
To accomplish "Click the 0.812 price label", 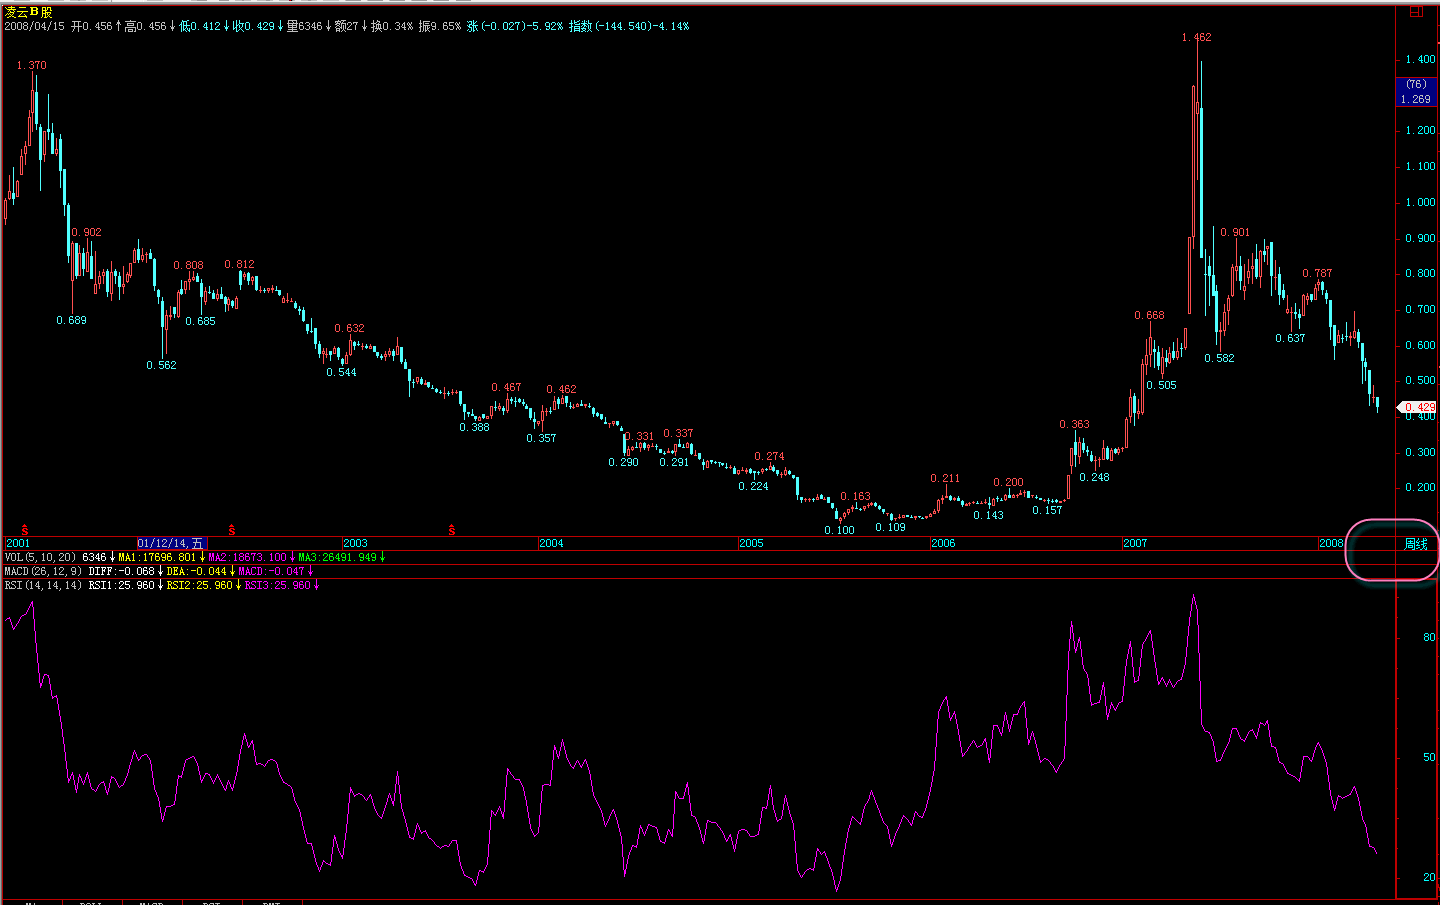I will (x=239, y=265).
